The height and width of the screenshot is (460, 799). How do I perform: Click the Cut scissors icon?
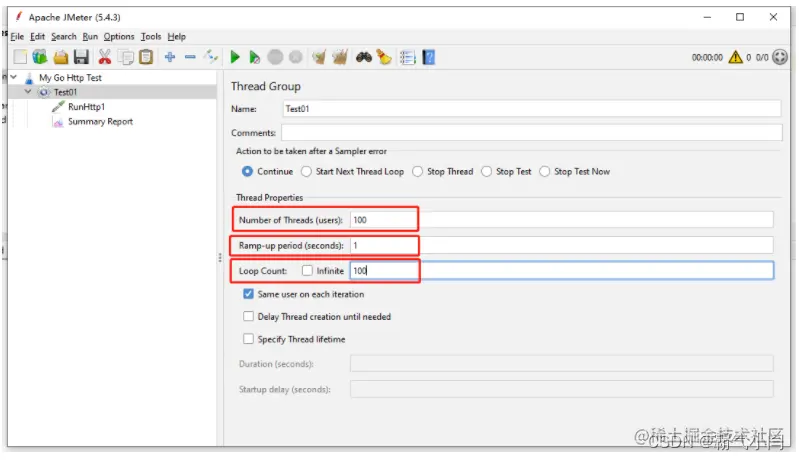pos(104,57)
